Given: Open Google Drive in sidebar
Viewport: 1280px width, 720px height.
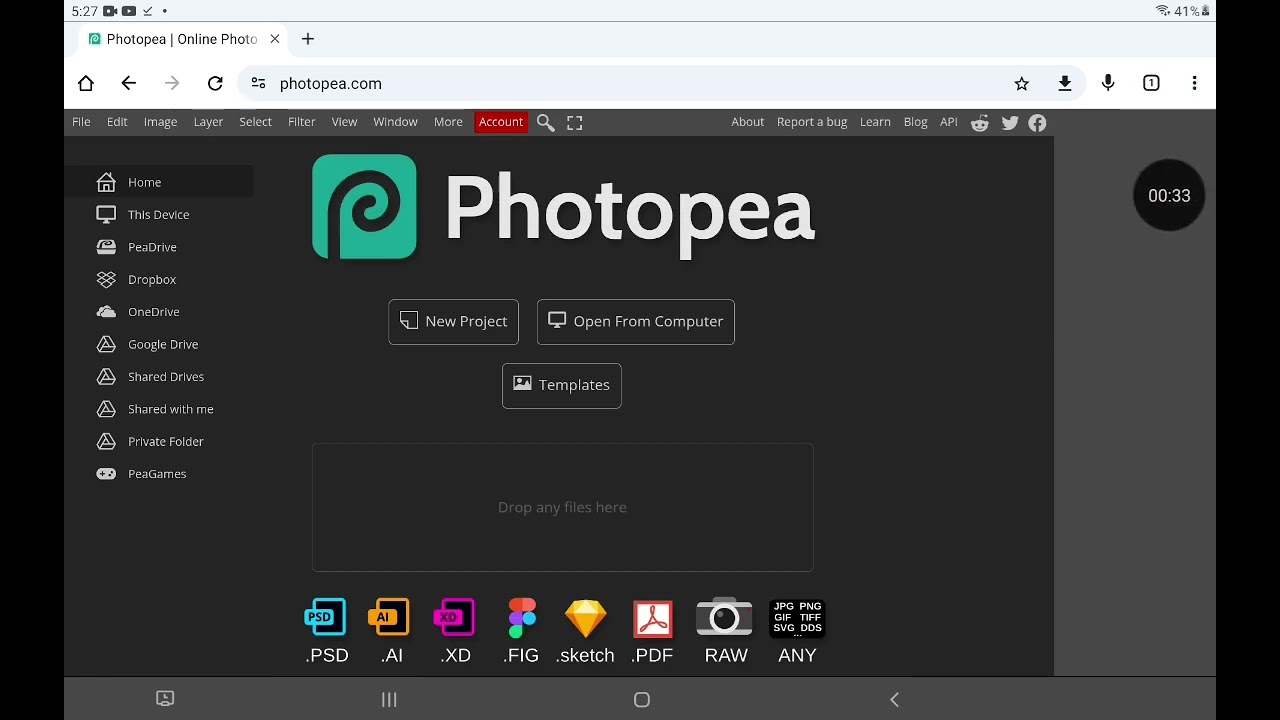Looking at the screenshot, I should coord(159,344).
